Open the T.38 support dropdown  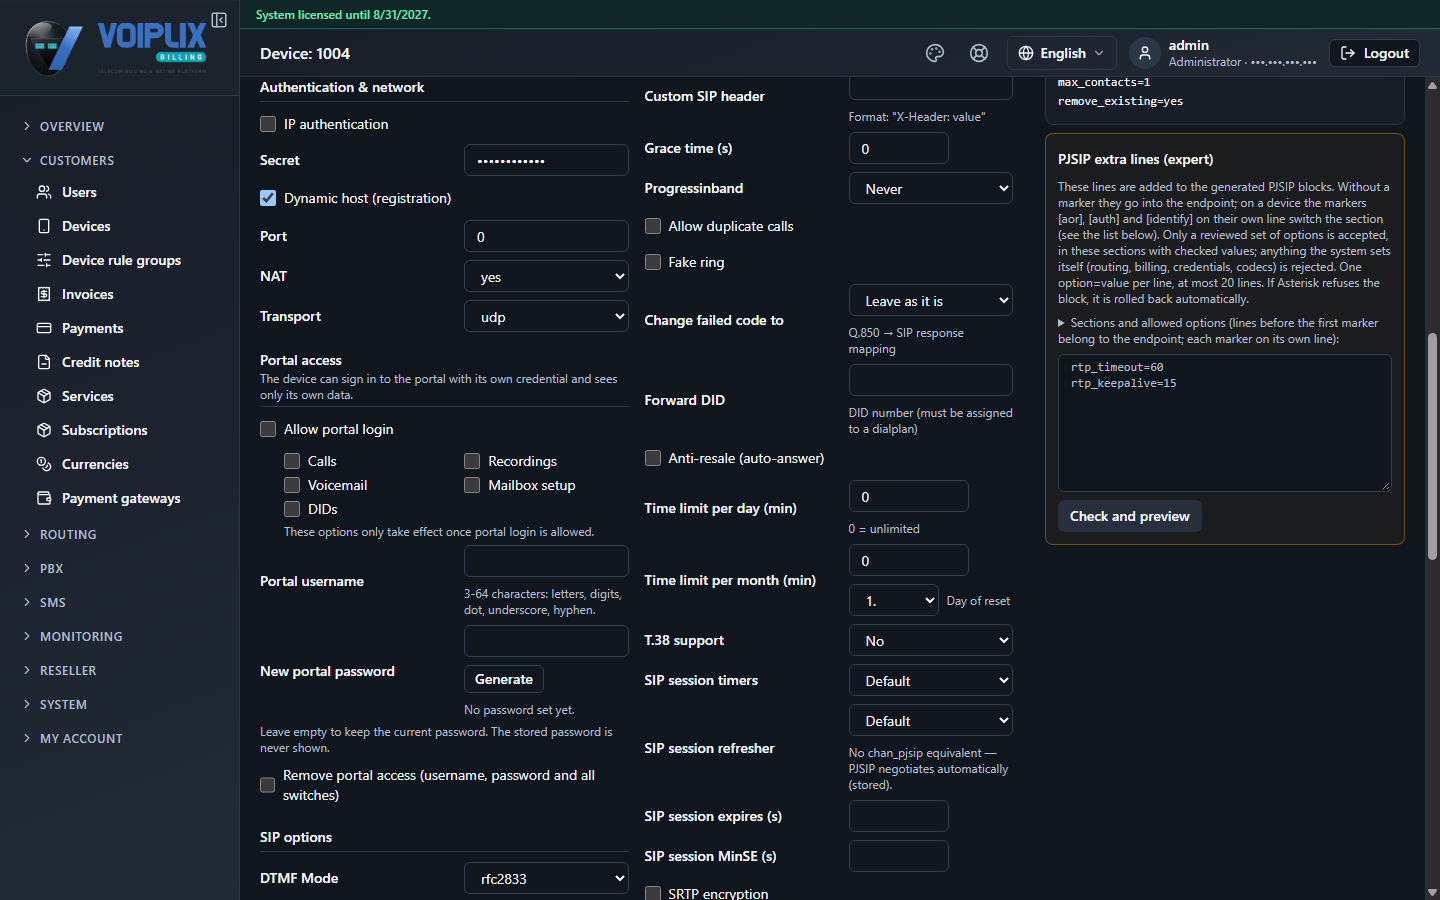pyautogui.click(x=931, y=641)
